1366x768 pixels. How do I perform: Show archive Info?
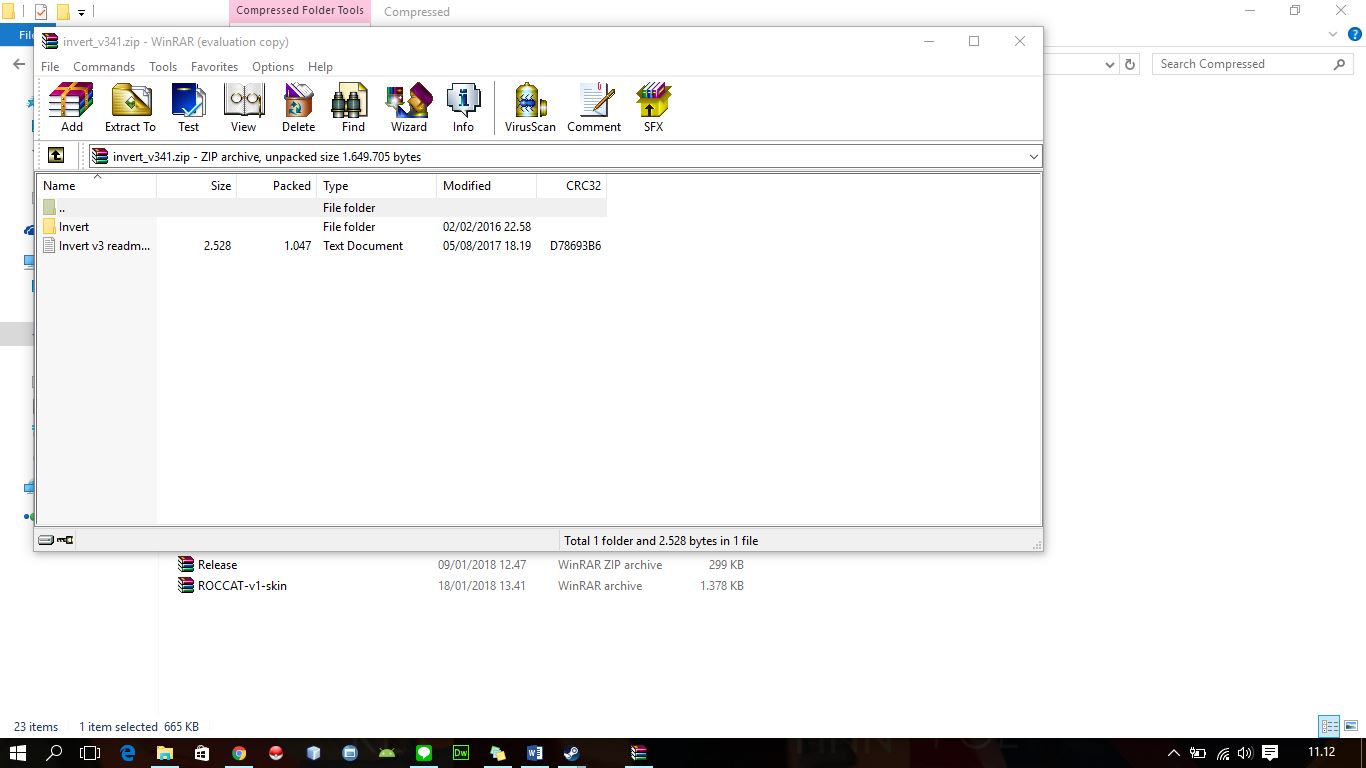(x=463, y=107)
